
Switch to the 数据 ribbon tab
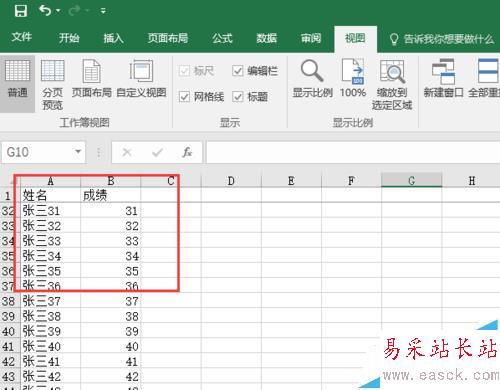[266, 38]
